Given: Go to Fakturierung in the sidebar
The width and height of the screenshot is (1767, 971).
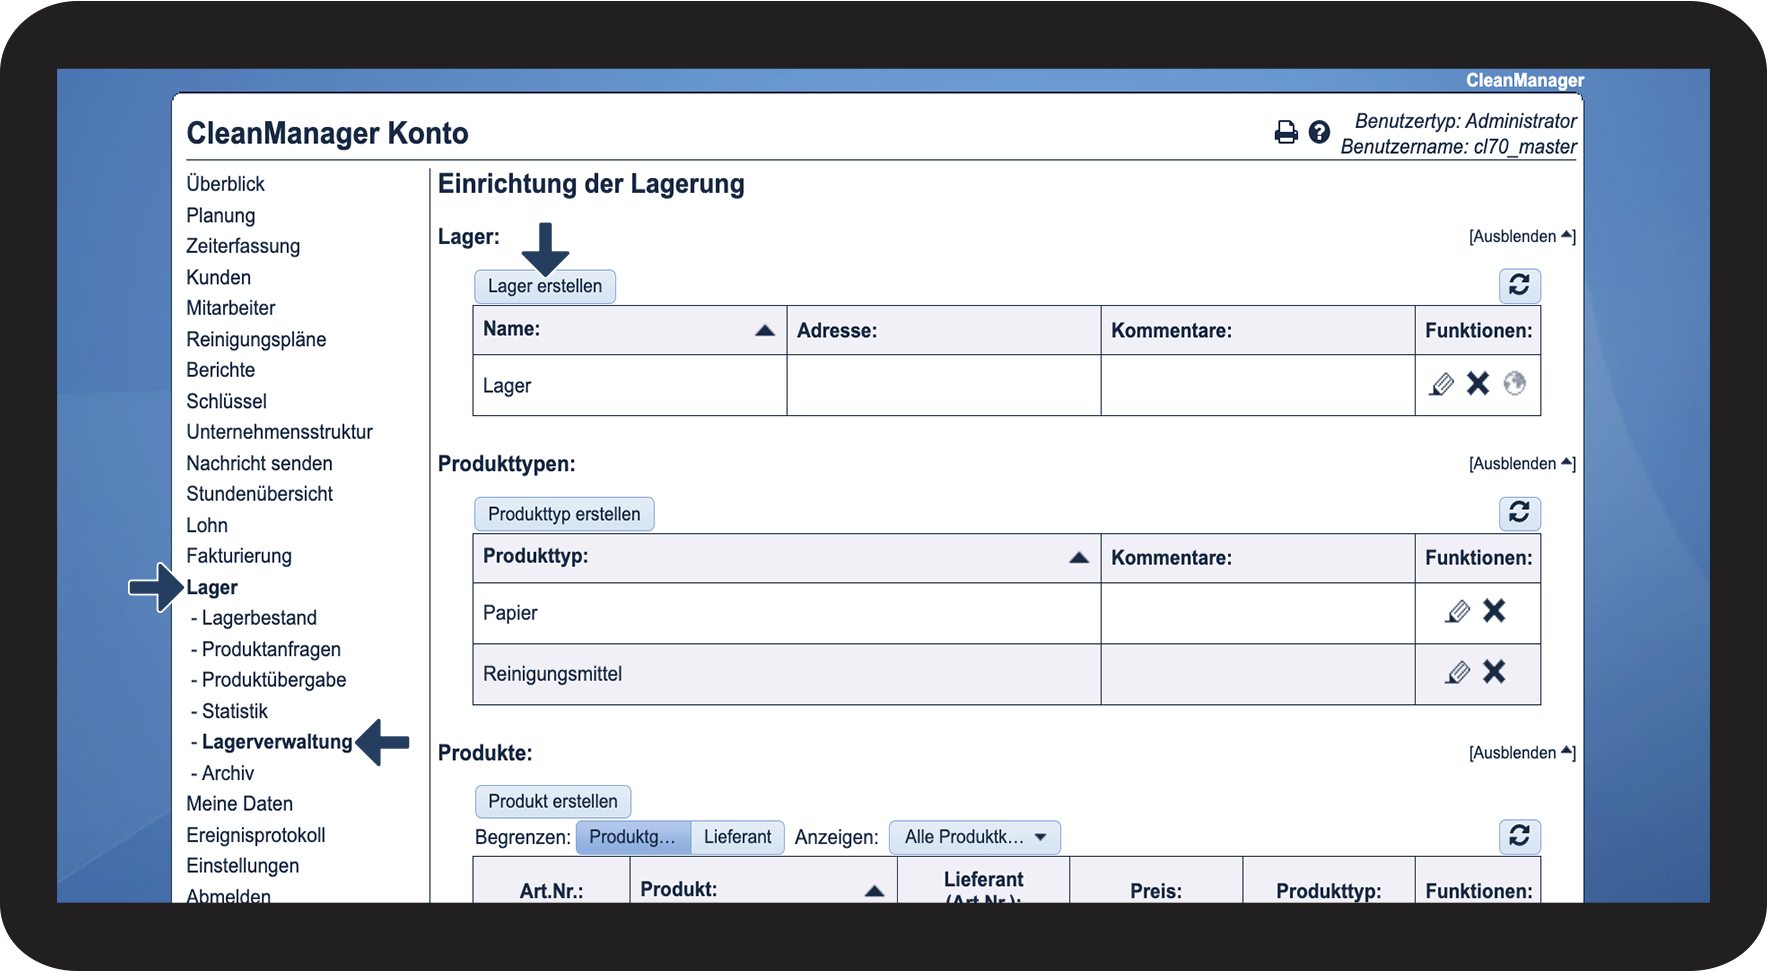Looking at the screenshot, I should click(239, 556).
